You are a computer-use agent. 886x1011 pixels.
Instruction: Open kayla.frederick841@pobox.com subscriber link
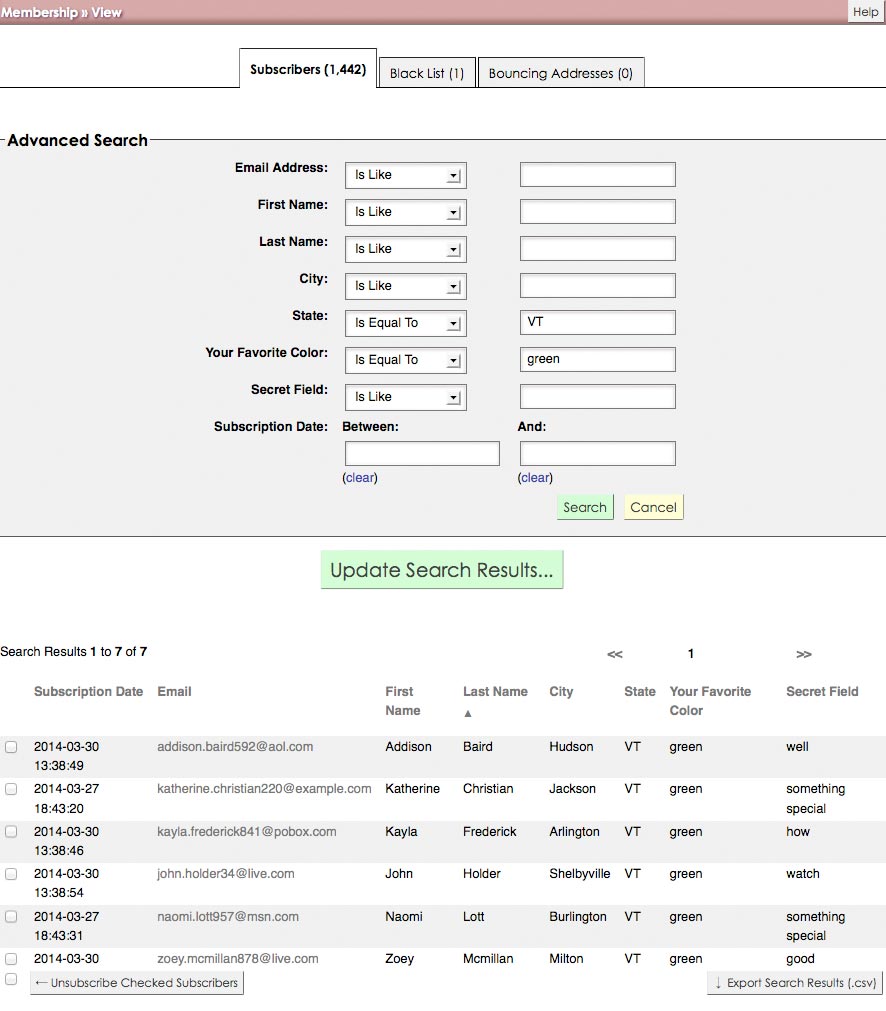(246, 832)
